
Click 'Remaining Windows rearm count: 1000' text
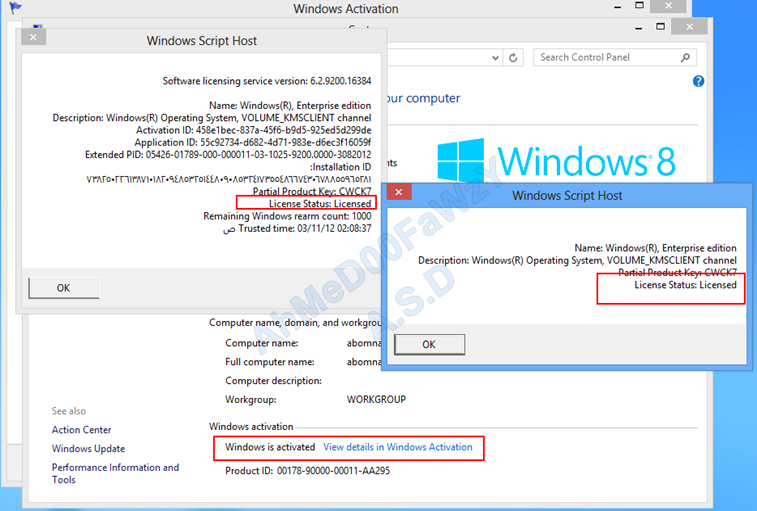(287, 216)
